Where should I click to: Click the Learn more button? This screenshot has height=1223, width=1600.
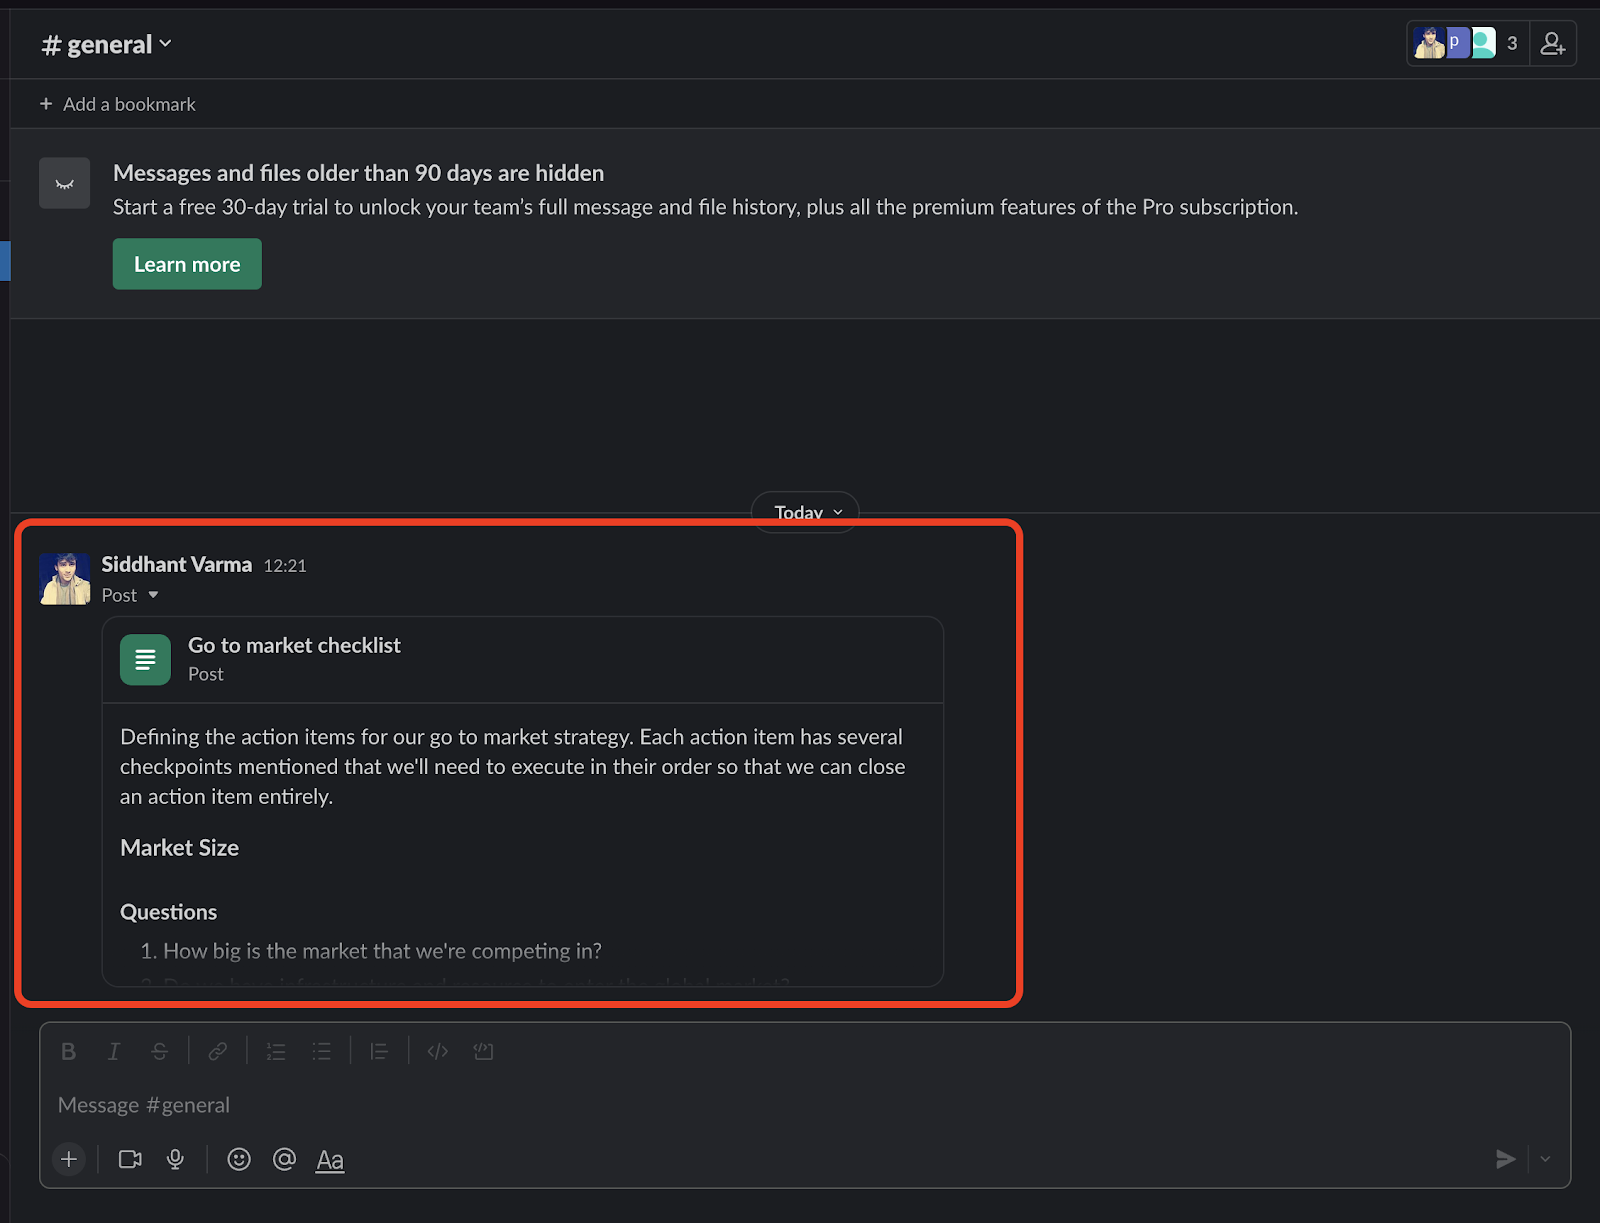pyautogui.click(x=186, y=263)
